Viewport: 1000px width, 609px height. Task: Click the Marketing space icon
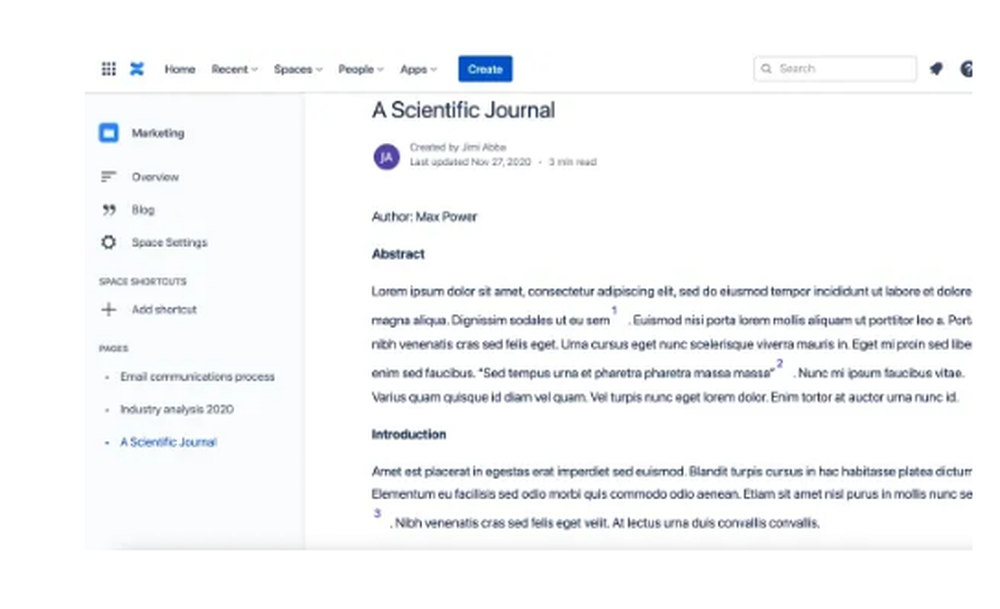tap(108, 133)
